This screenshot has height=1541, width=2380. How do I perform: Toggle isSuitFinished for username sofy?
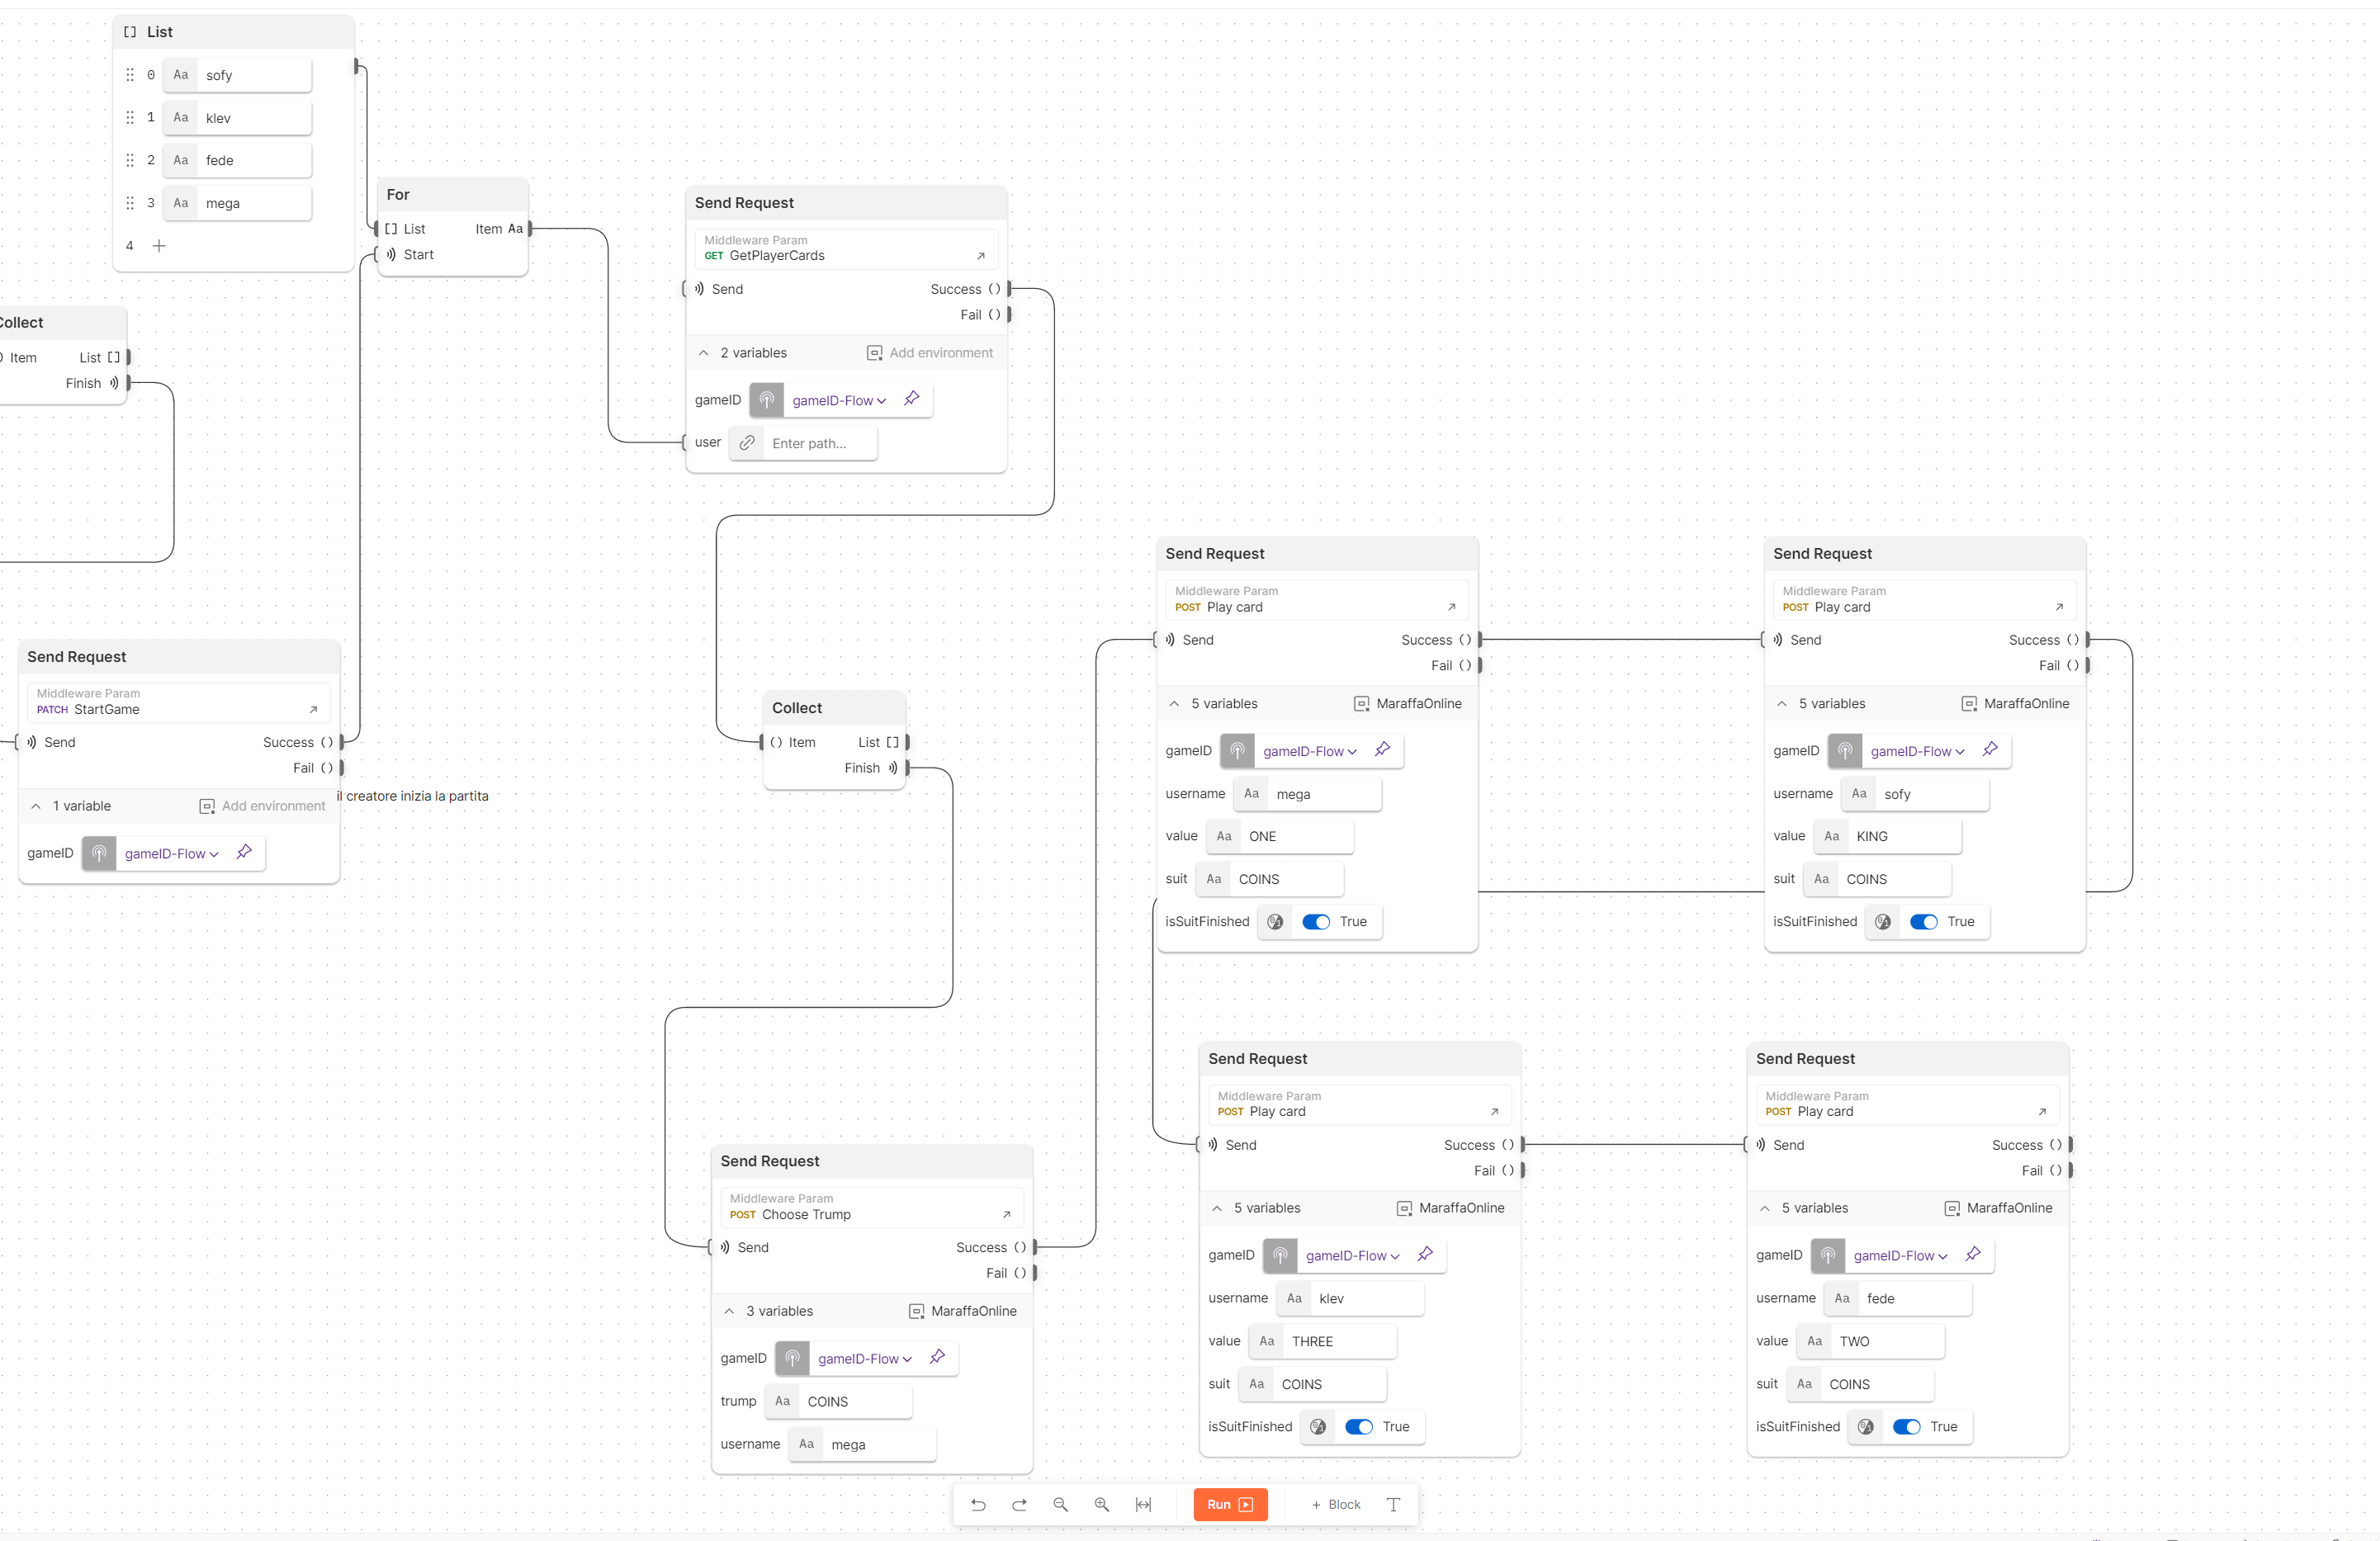point(1923,922)
